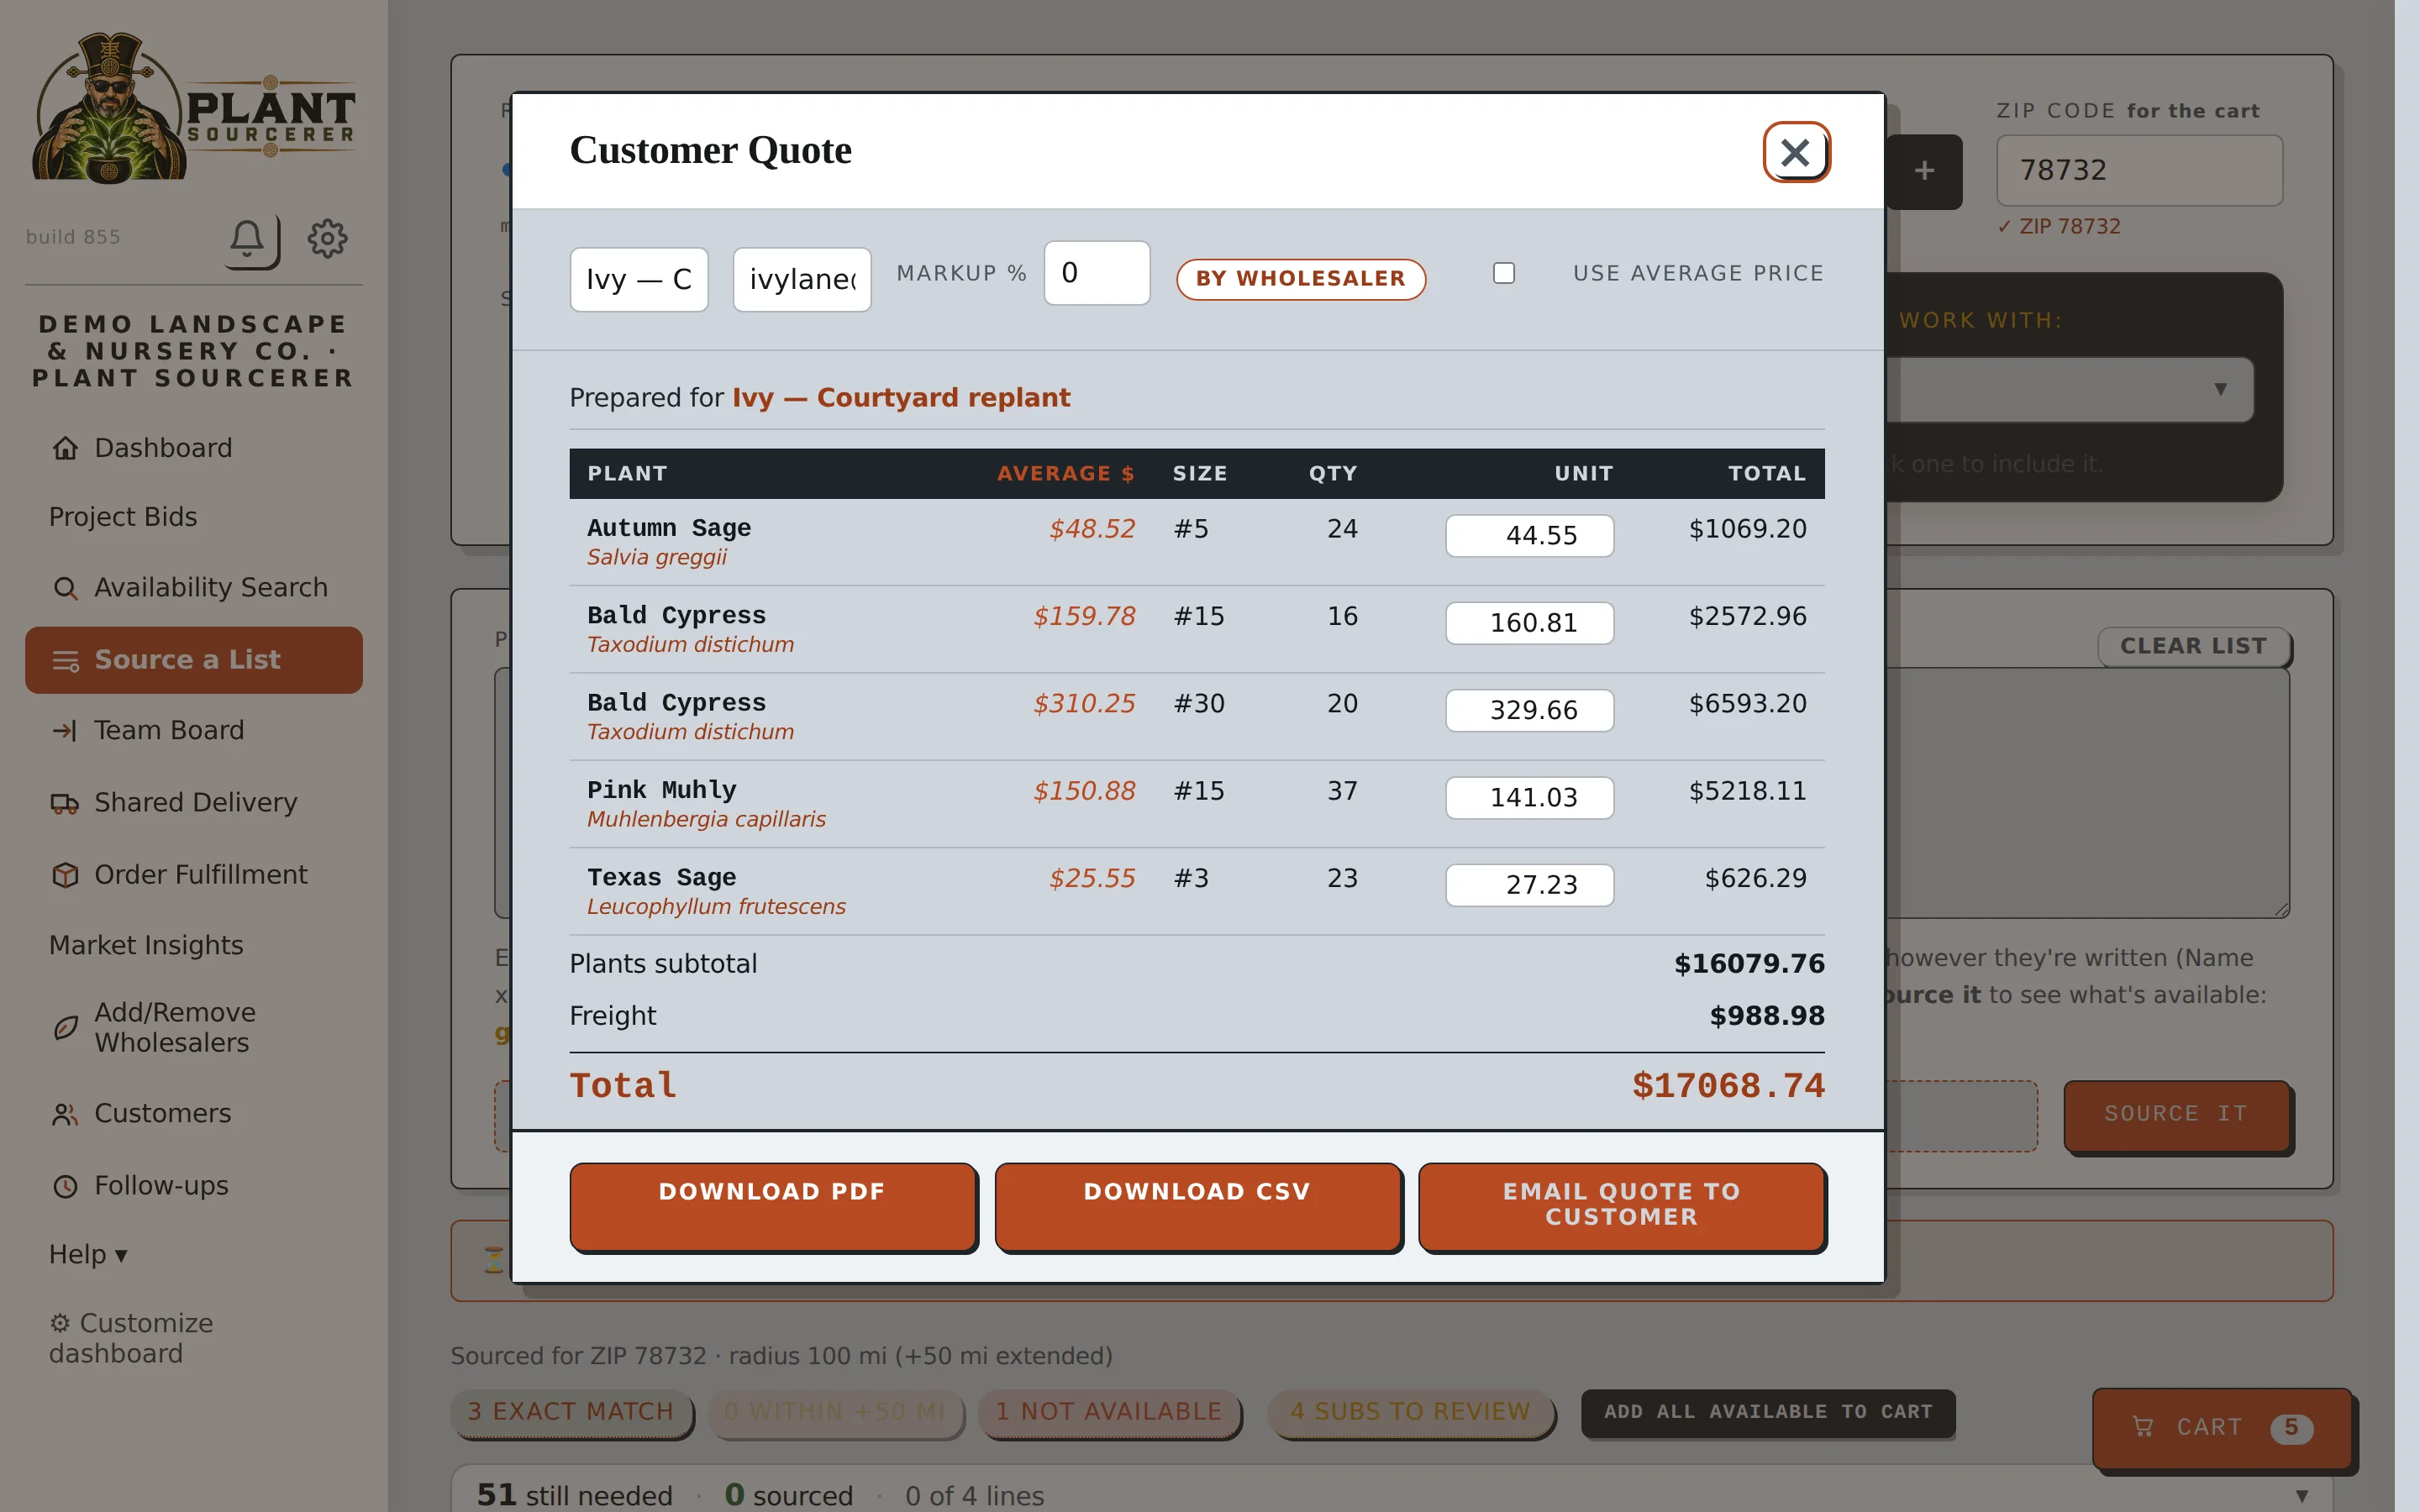Click the Follow-ups clock icon
The height and width of the screenshot is (1512, 2420).
[65, 1186]
